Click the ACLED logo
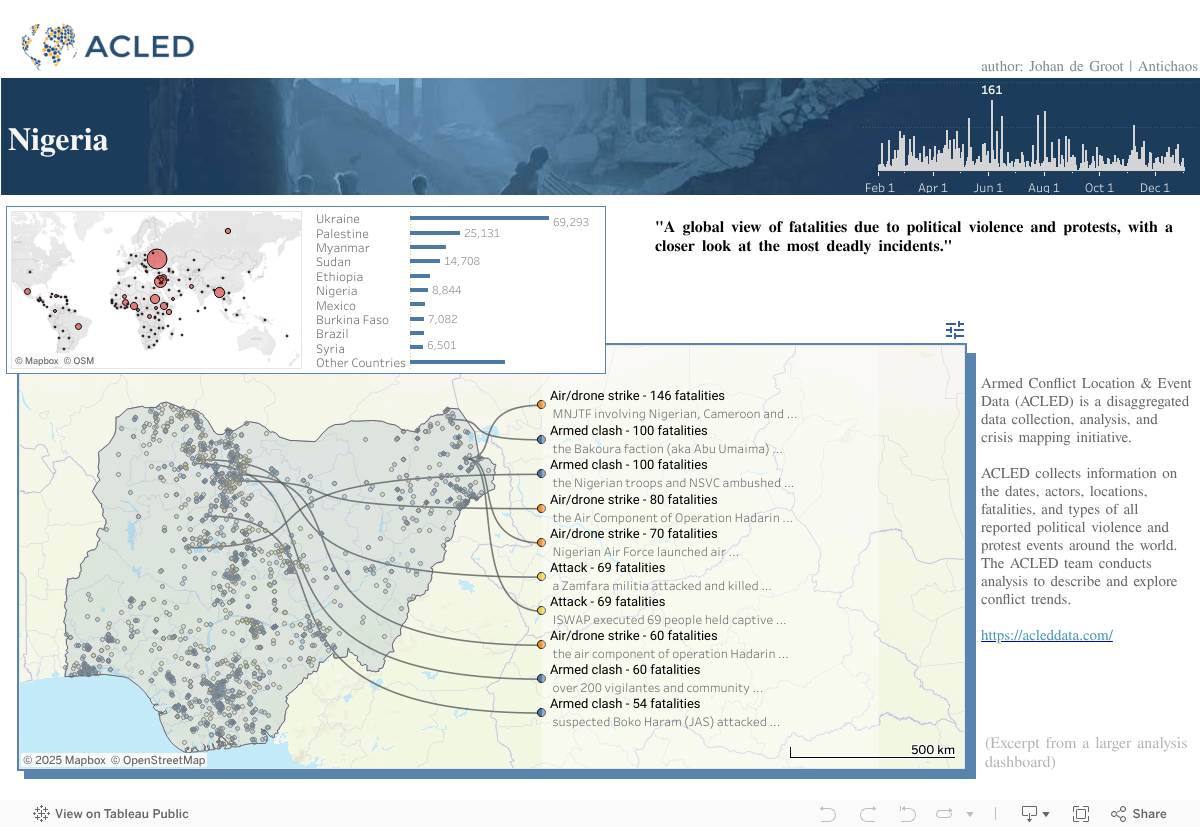Image resolution: width=1200 pixels, height=827 pixels. click(x=107, y=45)
